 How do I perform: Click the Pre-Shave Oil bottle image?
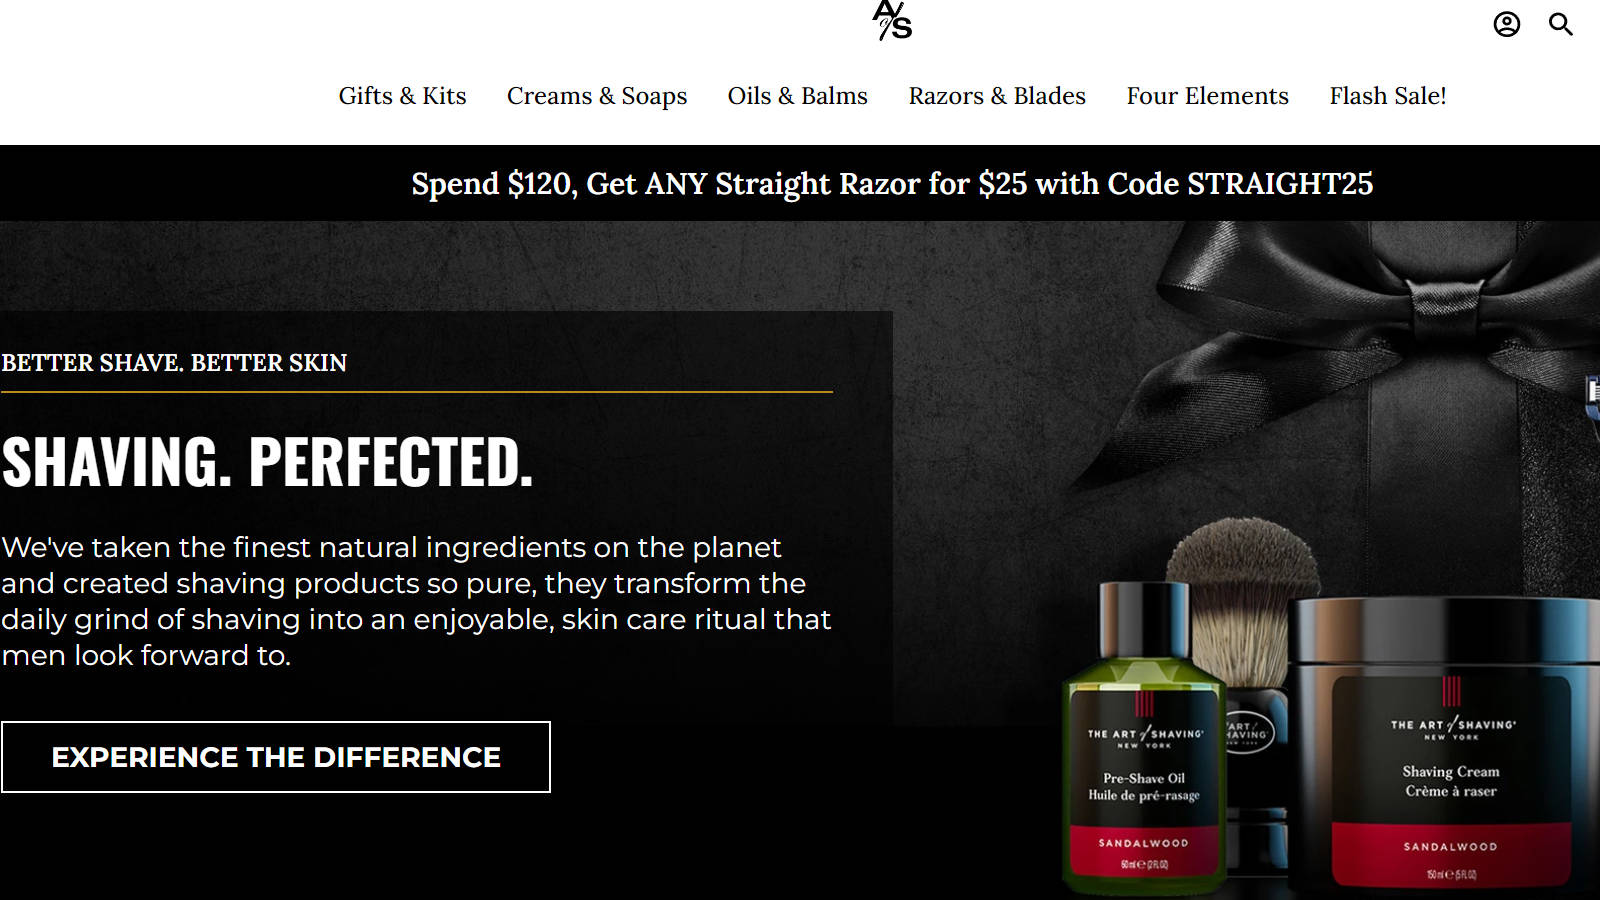(x=1144, y=740)
